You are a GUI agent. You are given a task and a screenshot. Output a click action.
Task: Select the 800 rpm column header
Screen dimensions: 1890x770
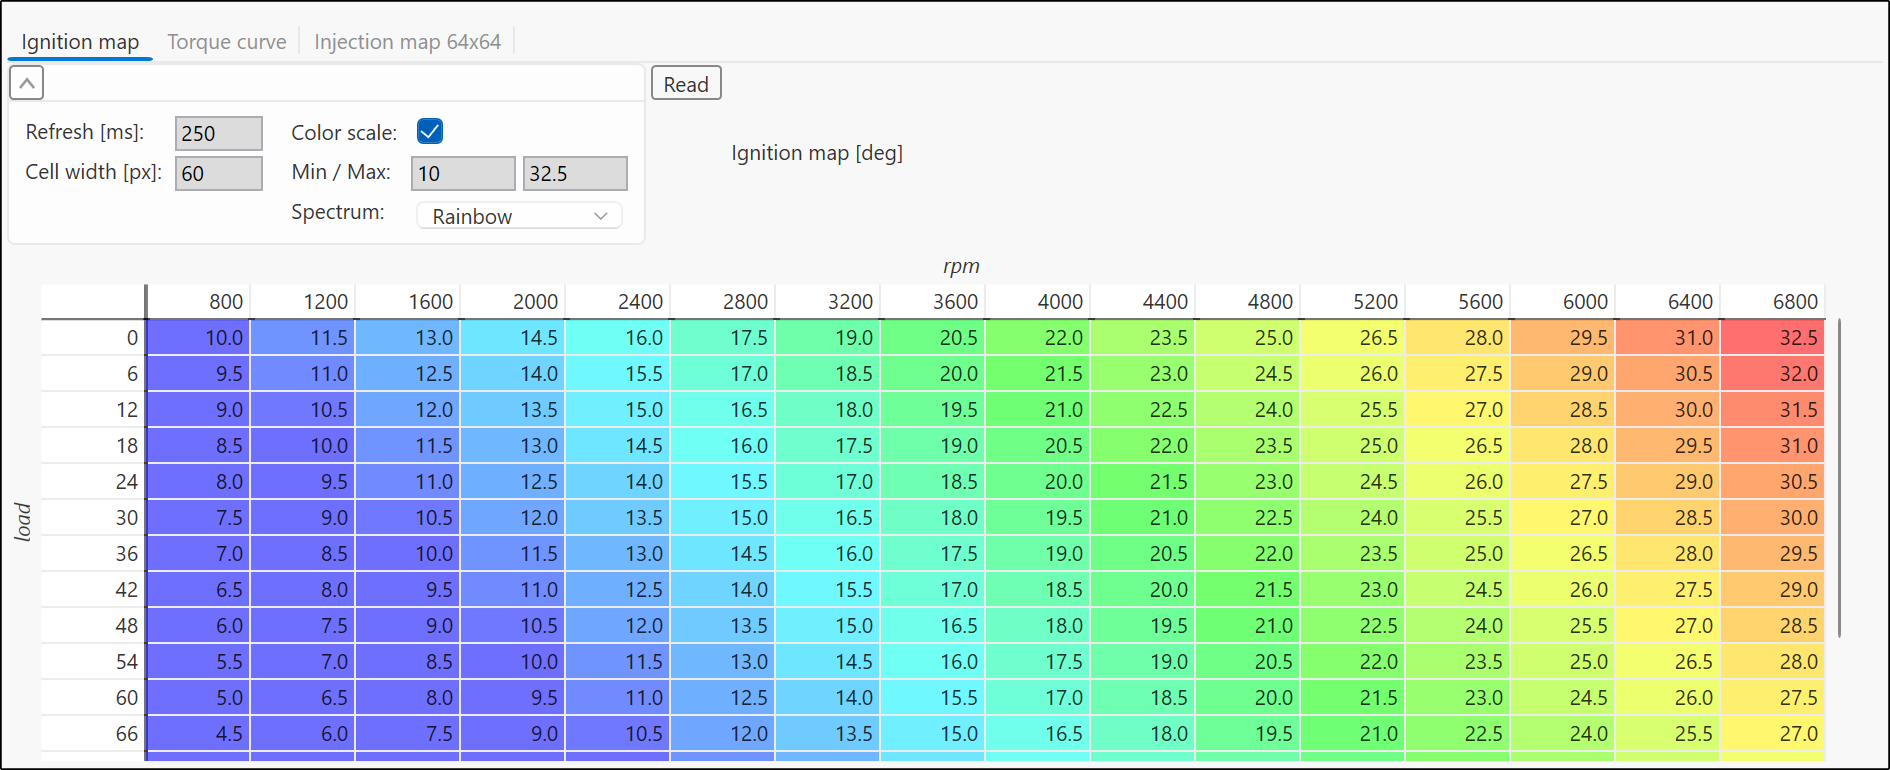(x=198, y=301)
